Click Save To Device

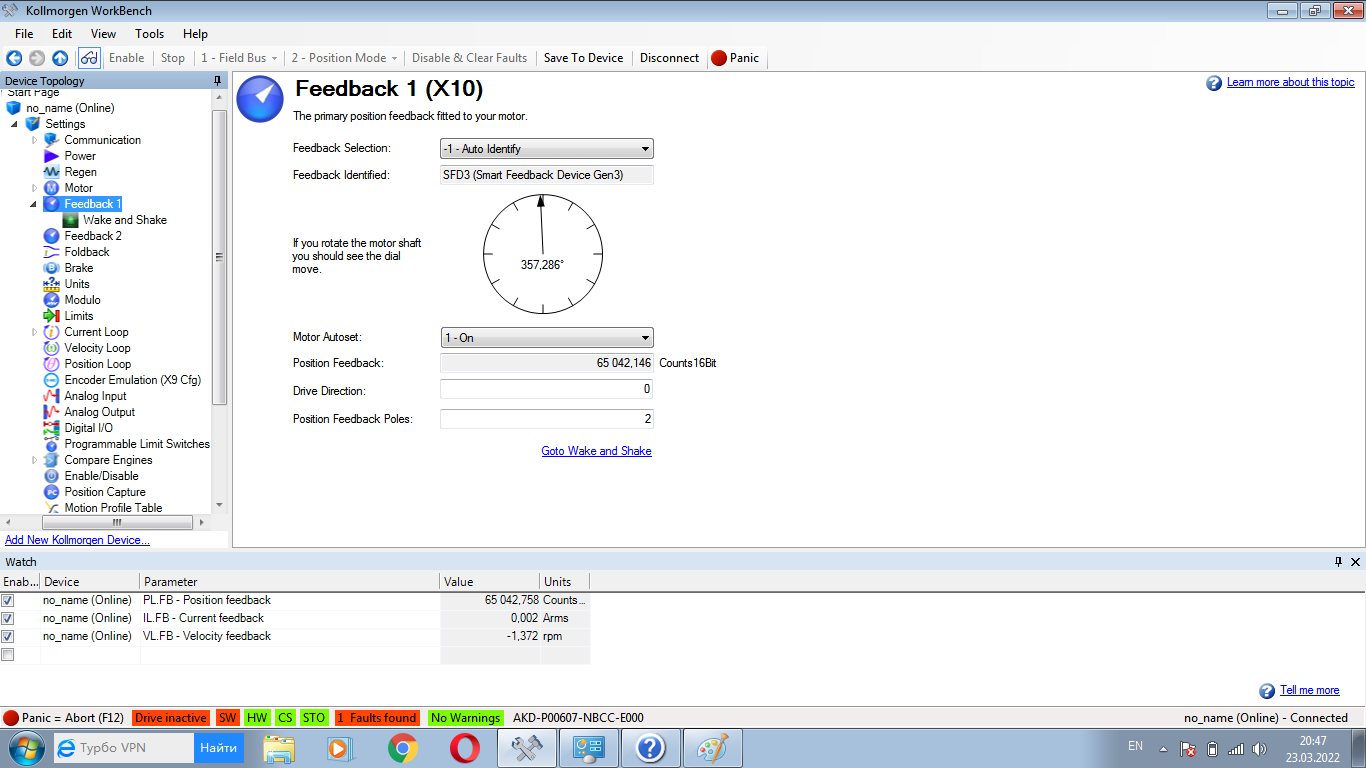coord(583,58)
